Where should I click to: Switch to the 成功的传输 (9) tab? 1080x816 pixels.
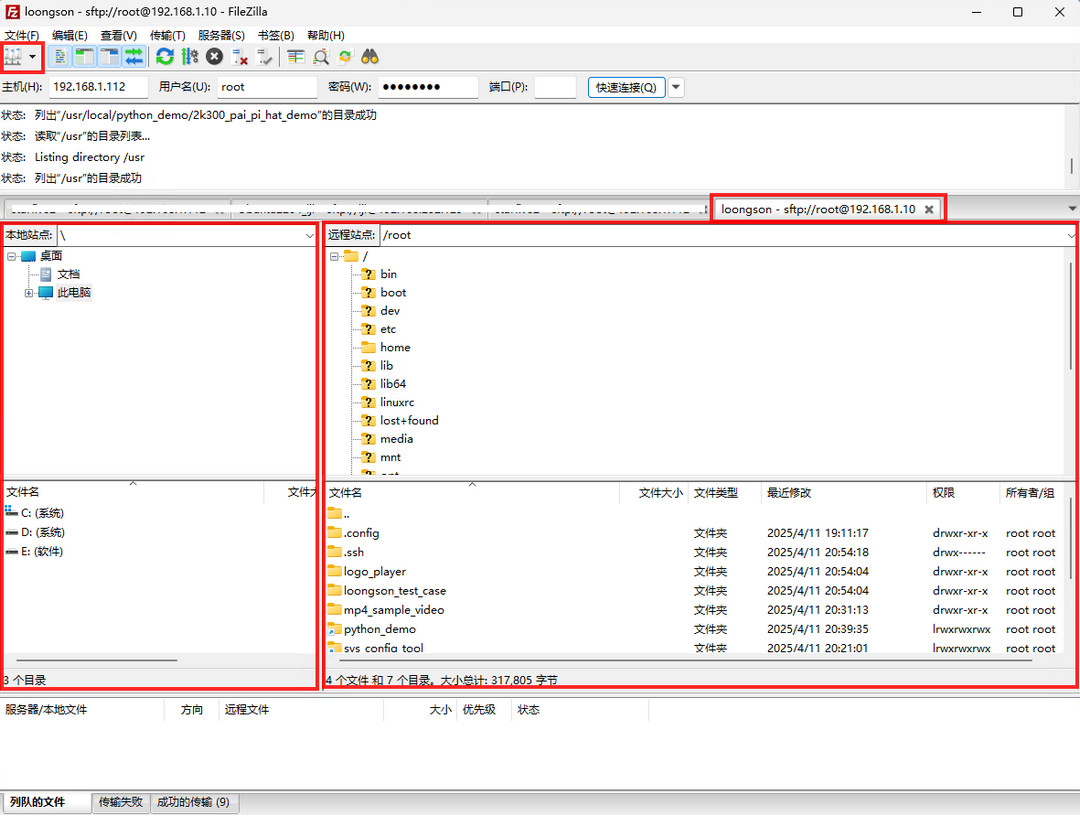[x=193, y=802]
